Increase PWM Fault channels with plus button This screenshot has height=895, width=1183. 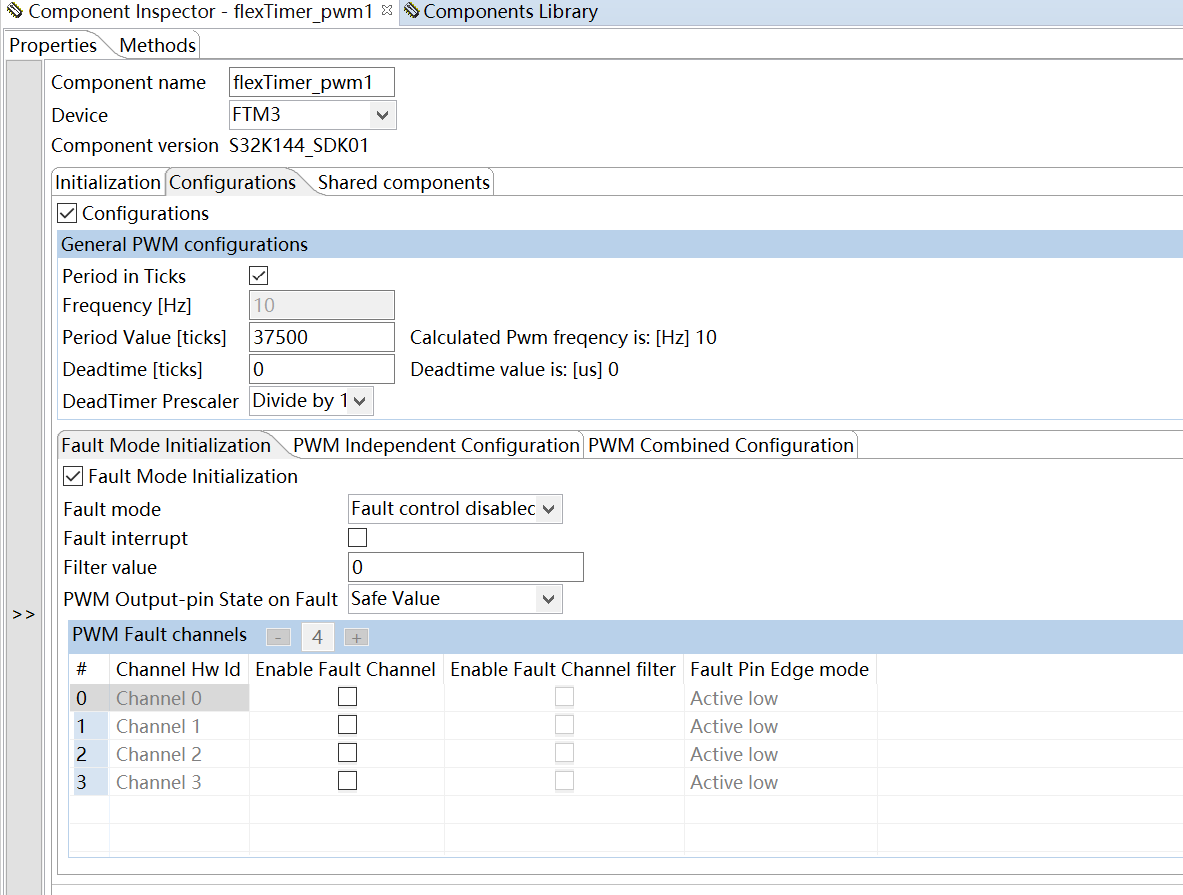(356, 637)
